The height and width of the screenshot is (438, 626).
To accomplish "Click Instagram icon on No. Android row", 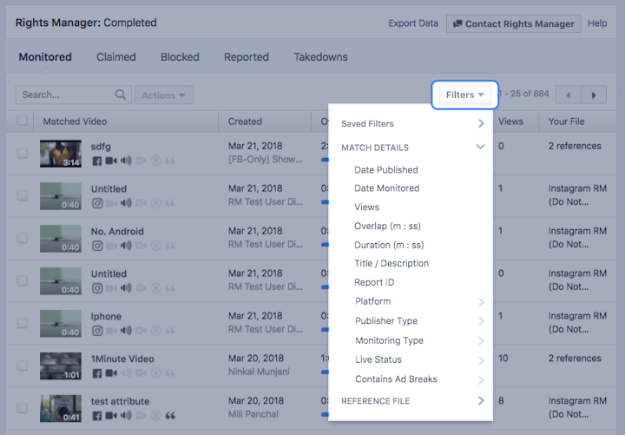I will 97,246.
